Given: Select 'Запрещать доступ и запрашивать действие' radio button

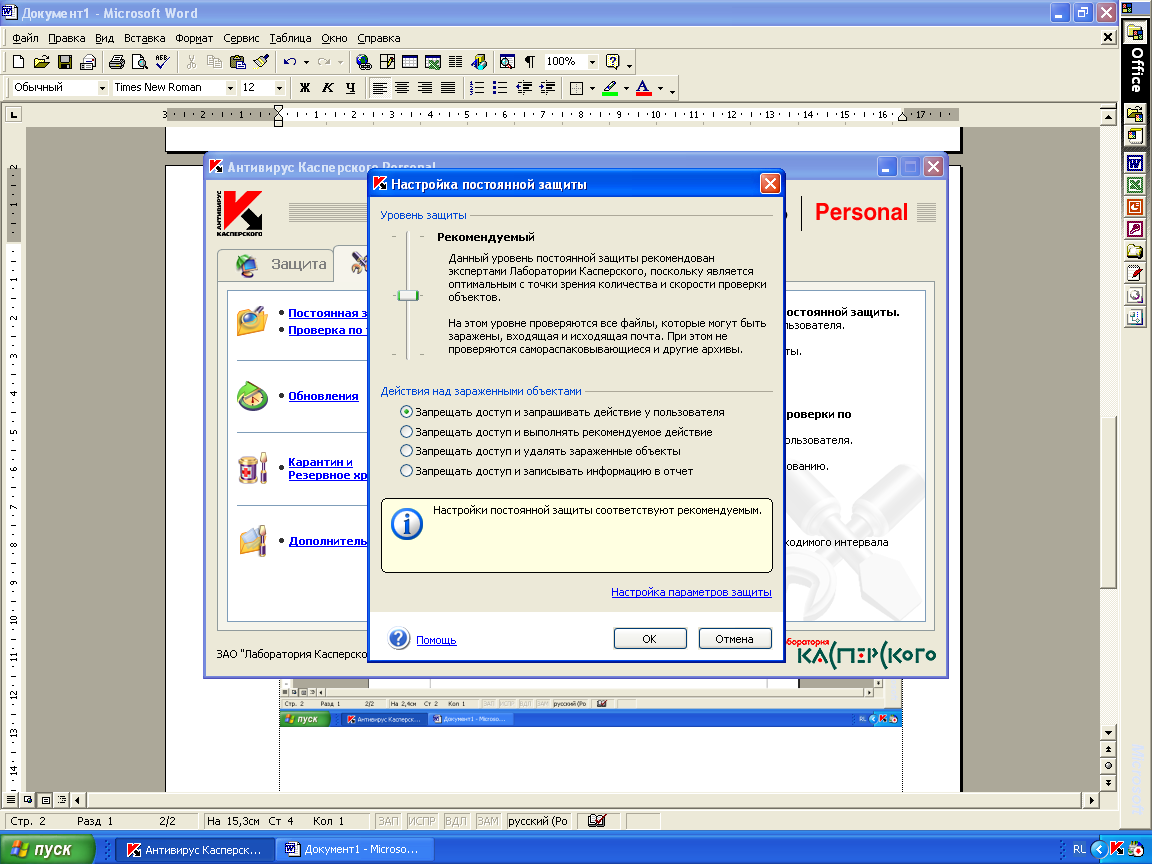Looking at the screenshot, I should pos(406,412).
